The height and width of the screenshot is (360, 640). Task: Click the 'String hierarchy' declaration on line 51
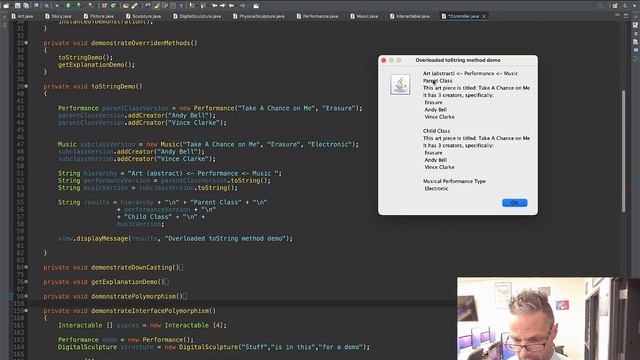click(170, 173)
